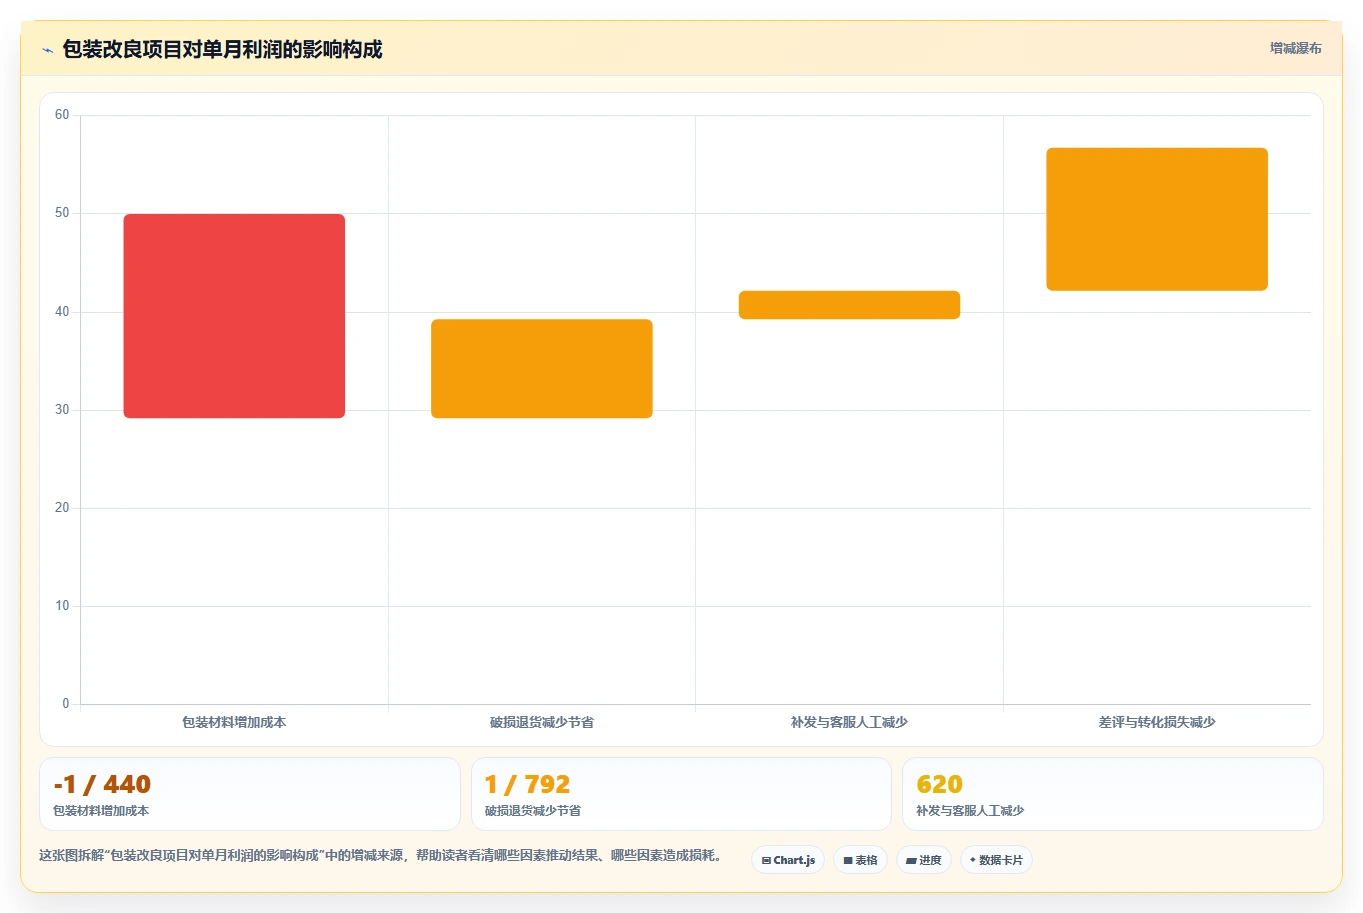Select the orange 破损退货减少节省 bar
The image size is (1363, 913).
542,369
